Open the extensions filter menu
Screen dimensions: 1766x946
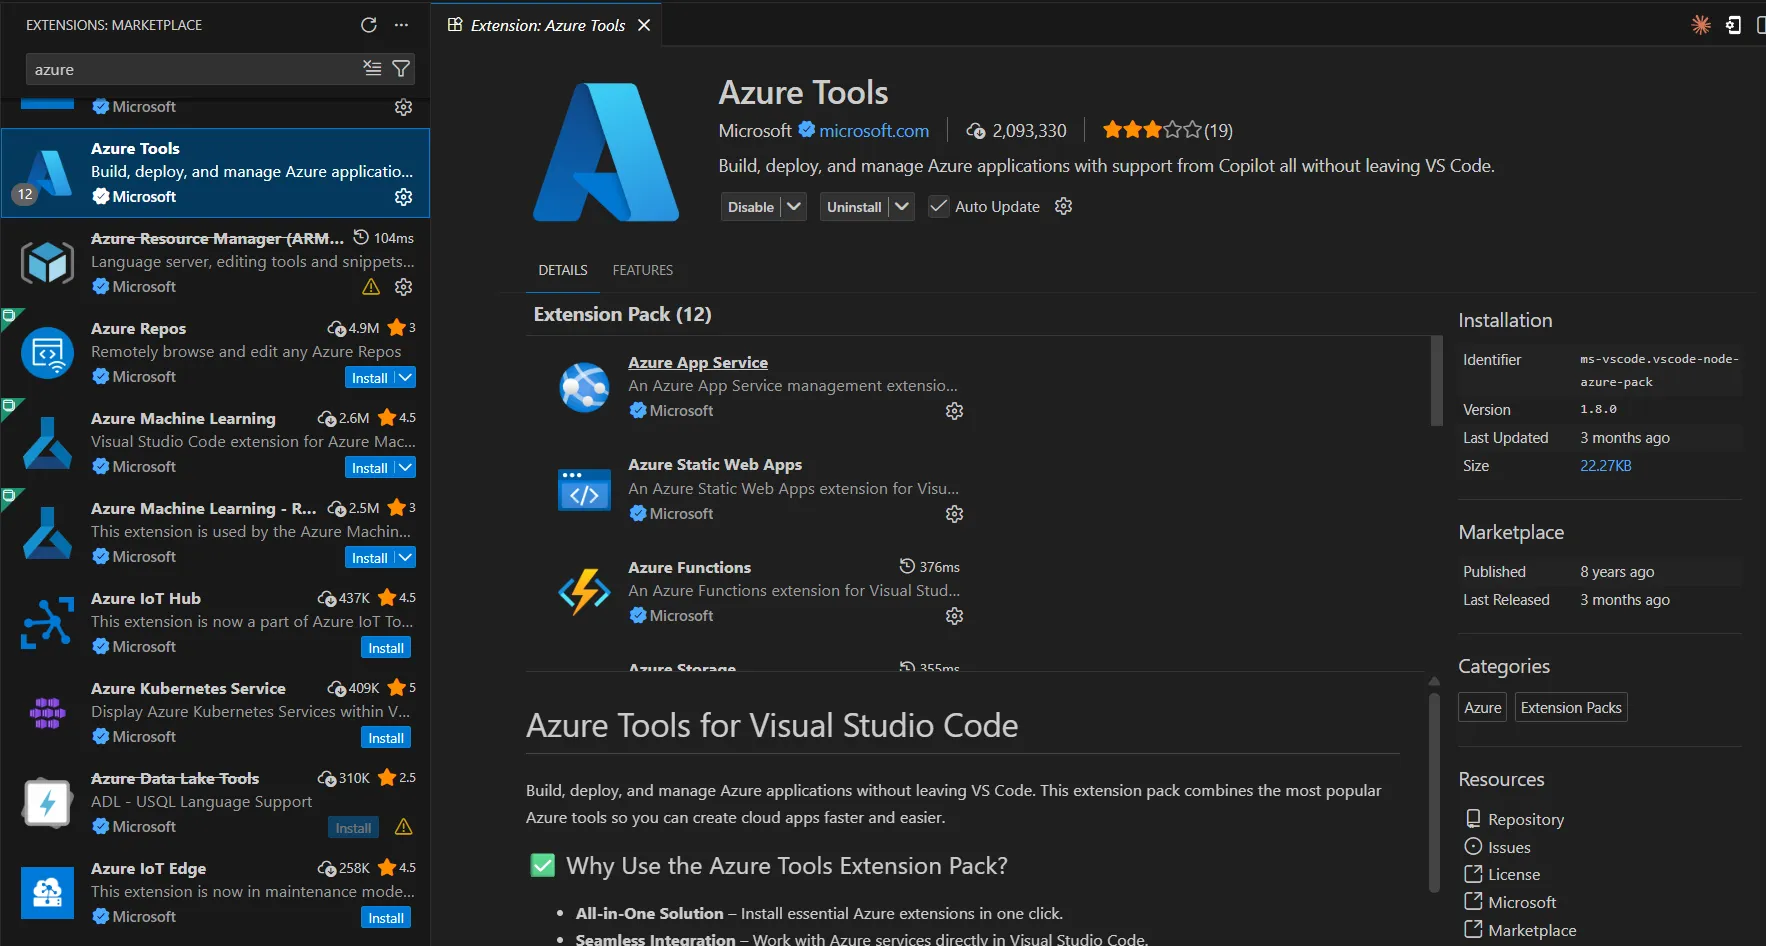401,69
